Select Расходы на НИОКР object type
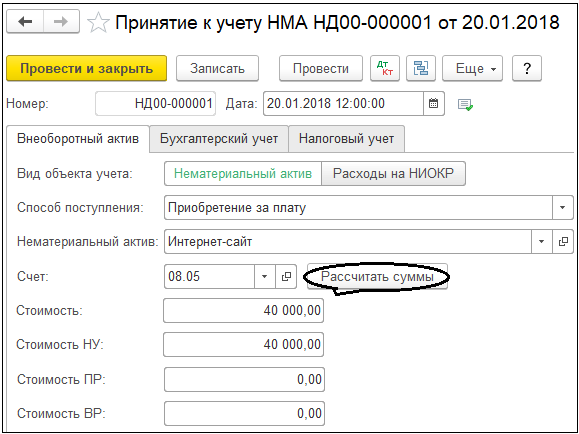579x434 pixels. coord(393,174)
